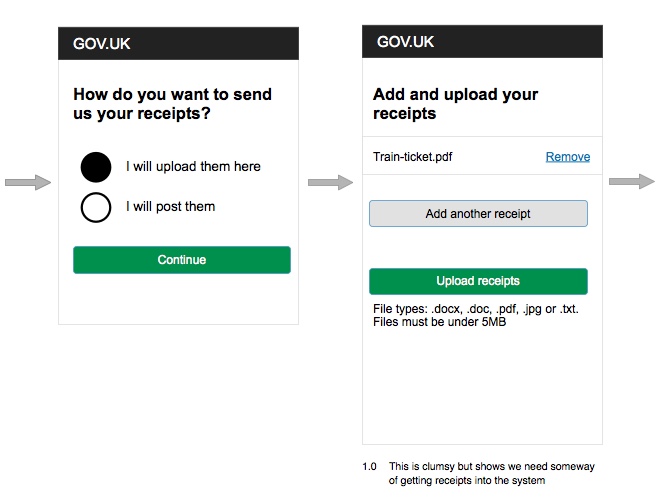This screenshot has width=662, height=504.
Task: Click the grey arrow between the two screens
Action: click(x=330, y=182)
